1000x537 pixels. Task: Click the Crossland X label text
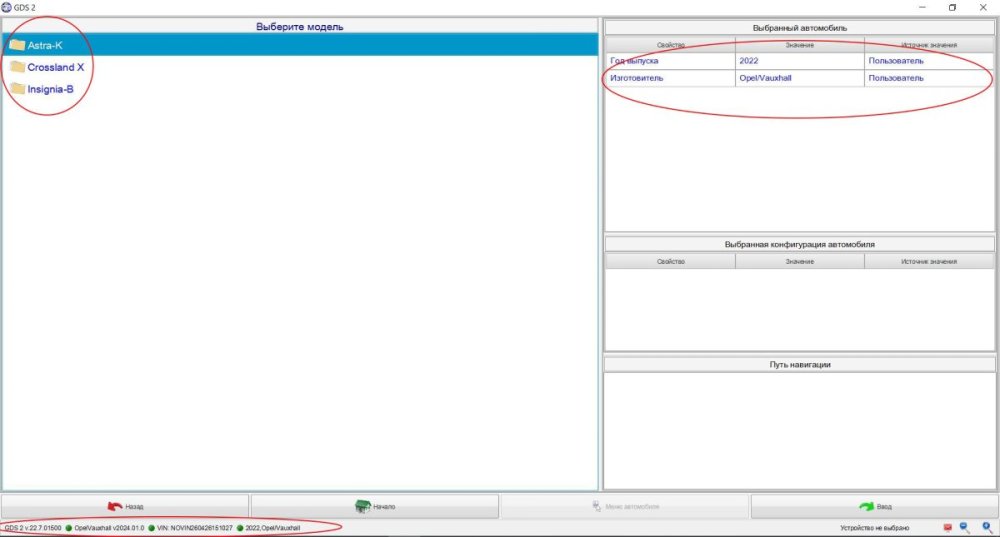coord(55,67)
